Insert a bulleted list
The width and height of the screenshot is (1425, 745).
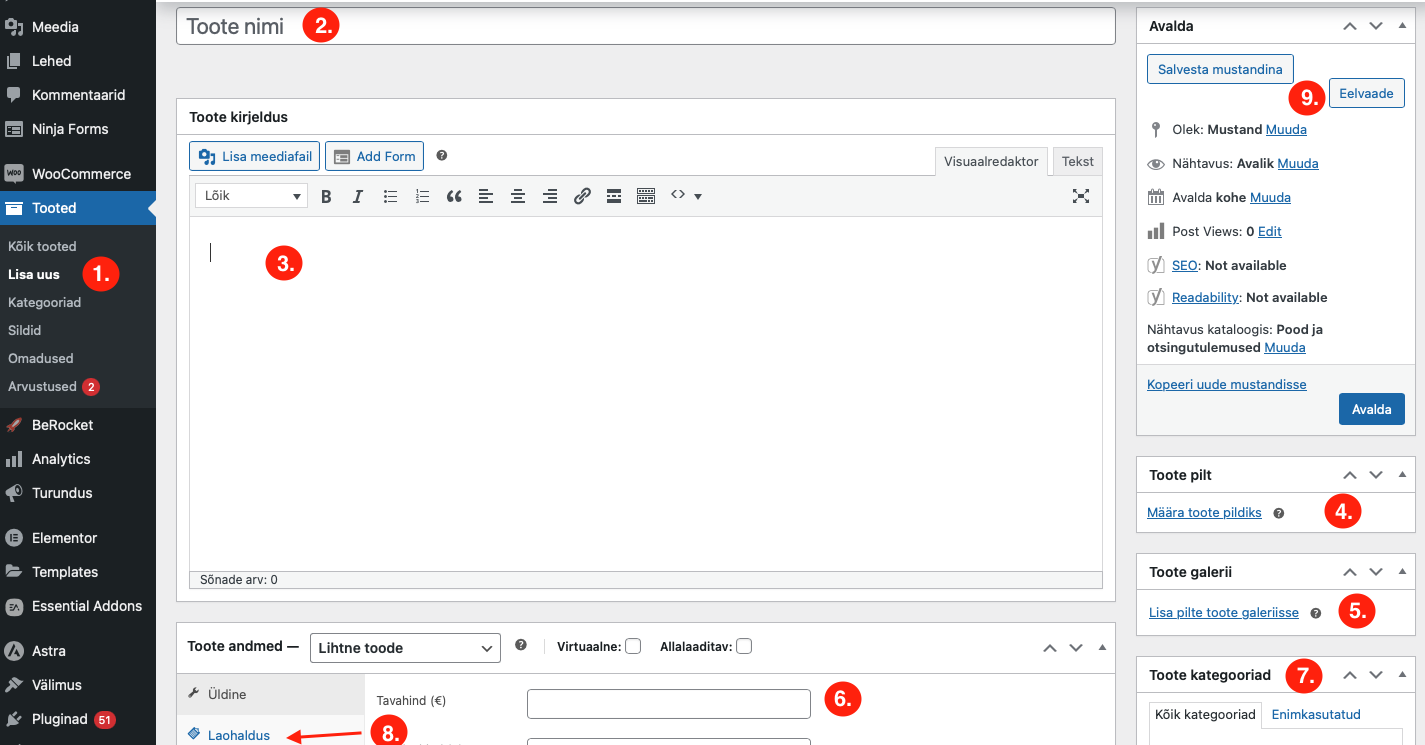[391, 196]
